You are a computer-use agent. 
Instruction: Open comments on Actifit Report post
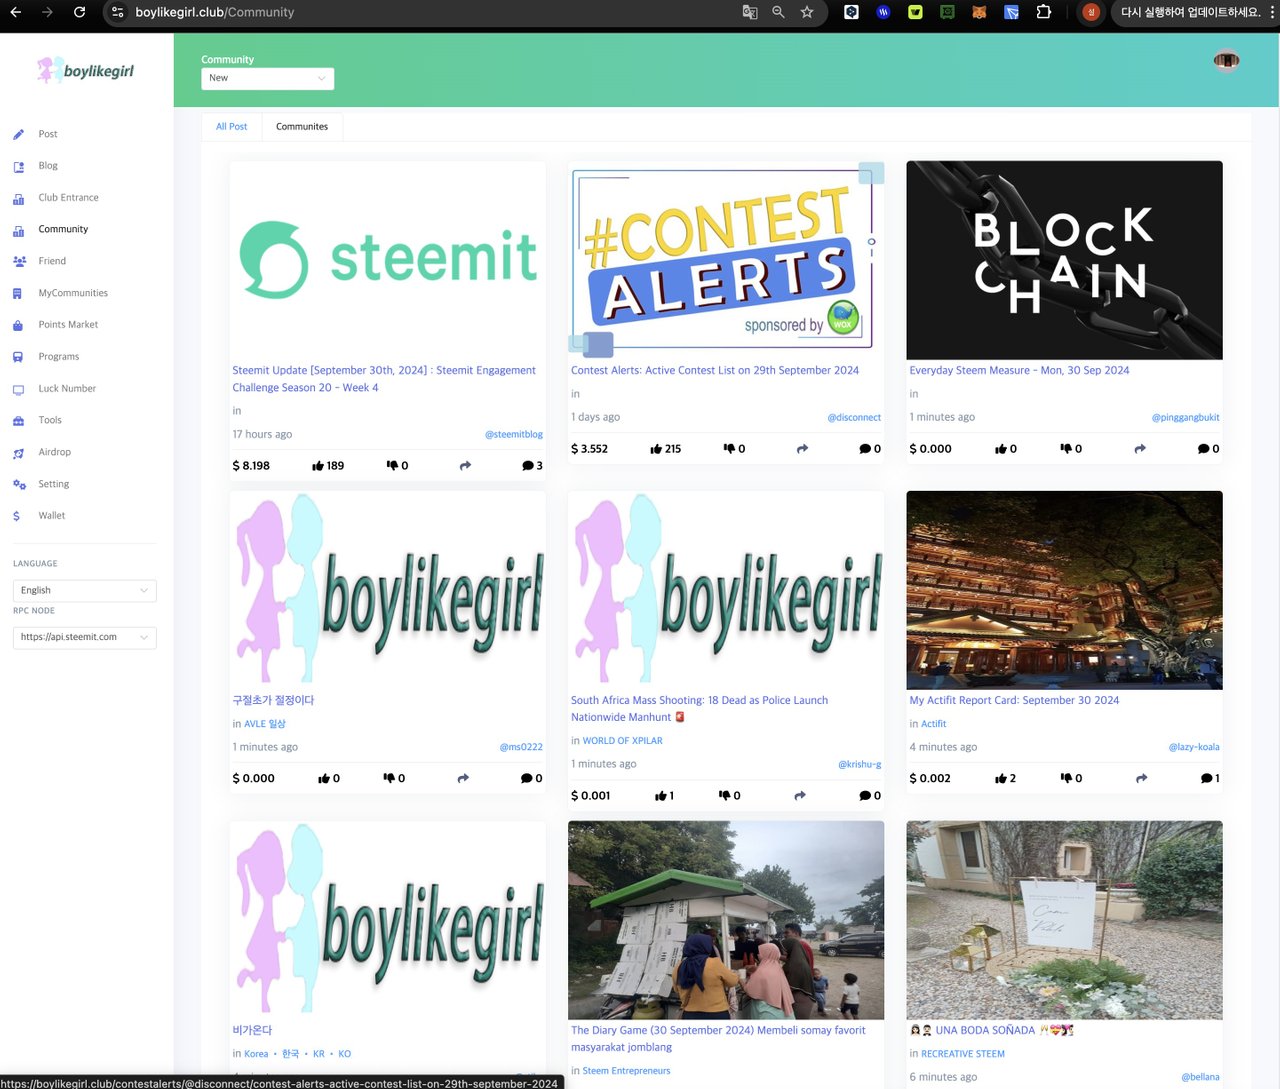pos(1207,778)
